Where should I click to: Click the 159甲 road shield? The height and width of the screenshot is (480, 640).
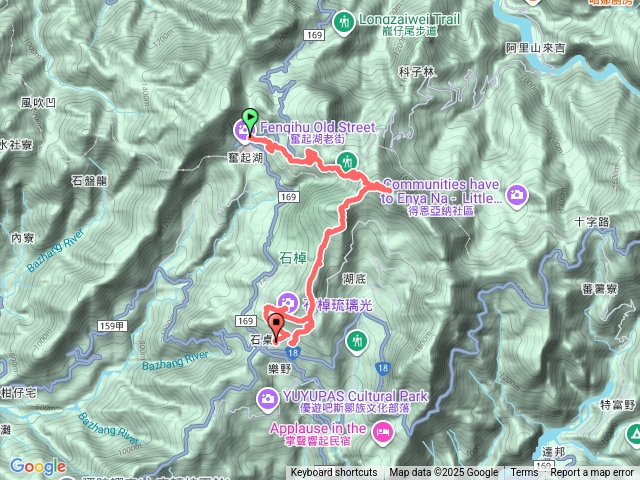pyautogui.click(x=112, y=326)
